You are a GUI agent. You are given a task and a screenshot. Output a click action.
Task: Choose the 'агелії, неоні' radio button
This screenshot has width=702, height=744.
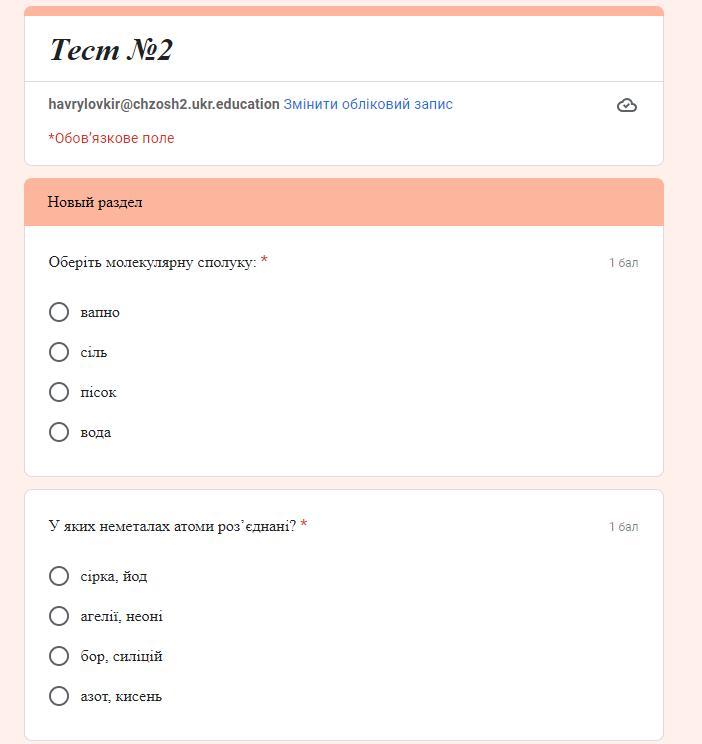pyautogui.click(x=59, y=616)
